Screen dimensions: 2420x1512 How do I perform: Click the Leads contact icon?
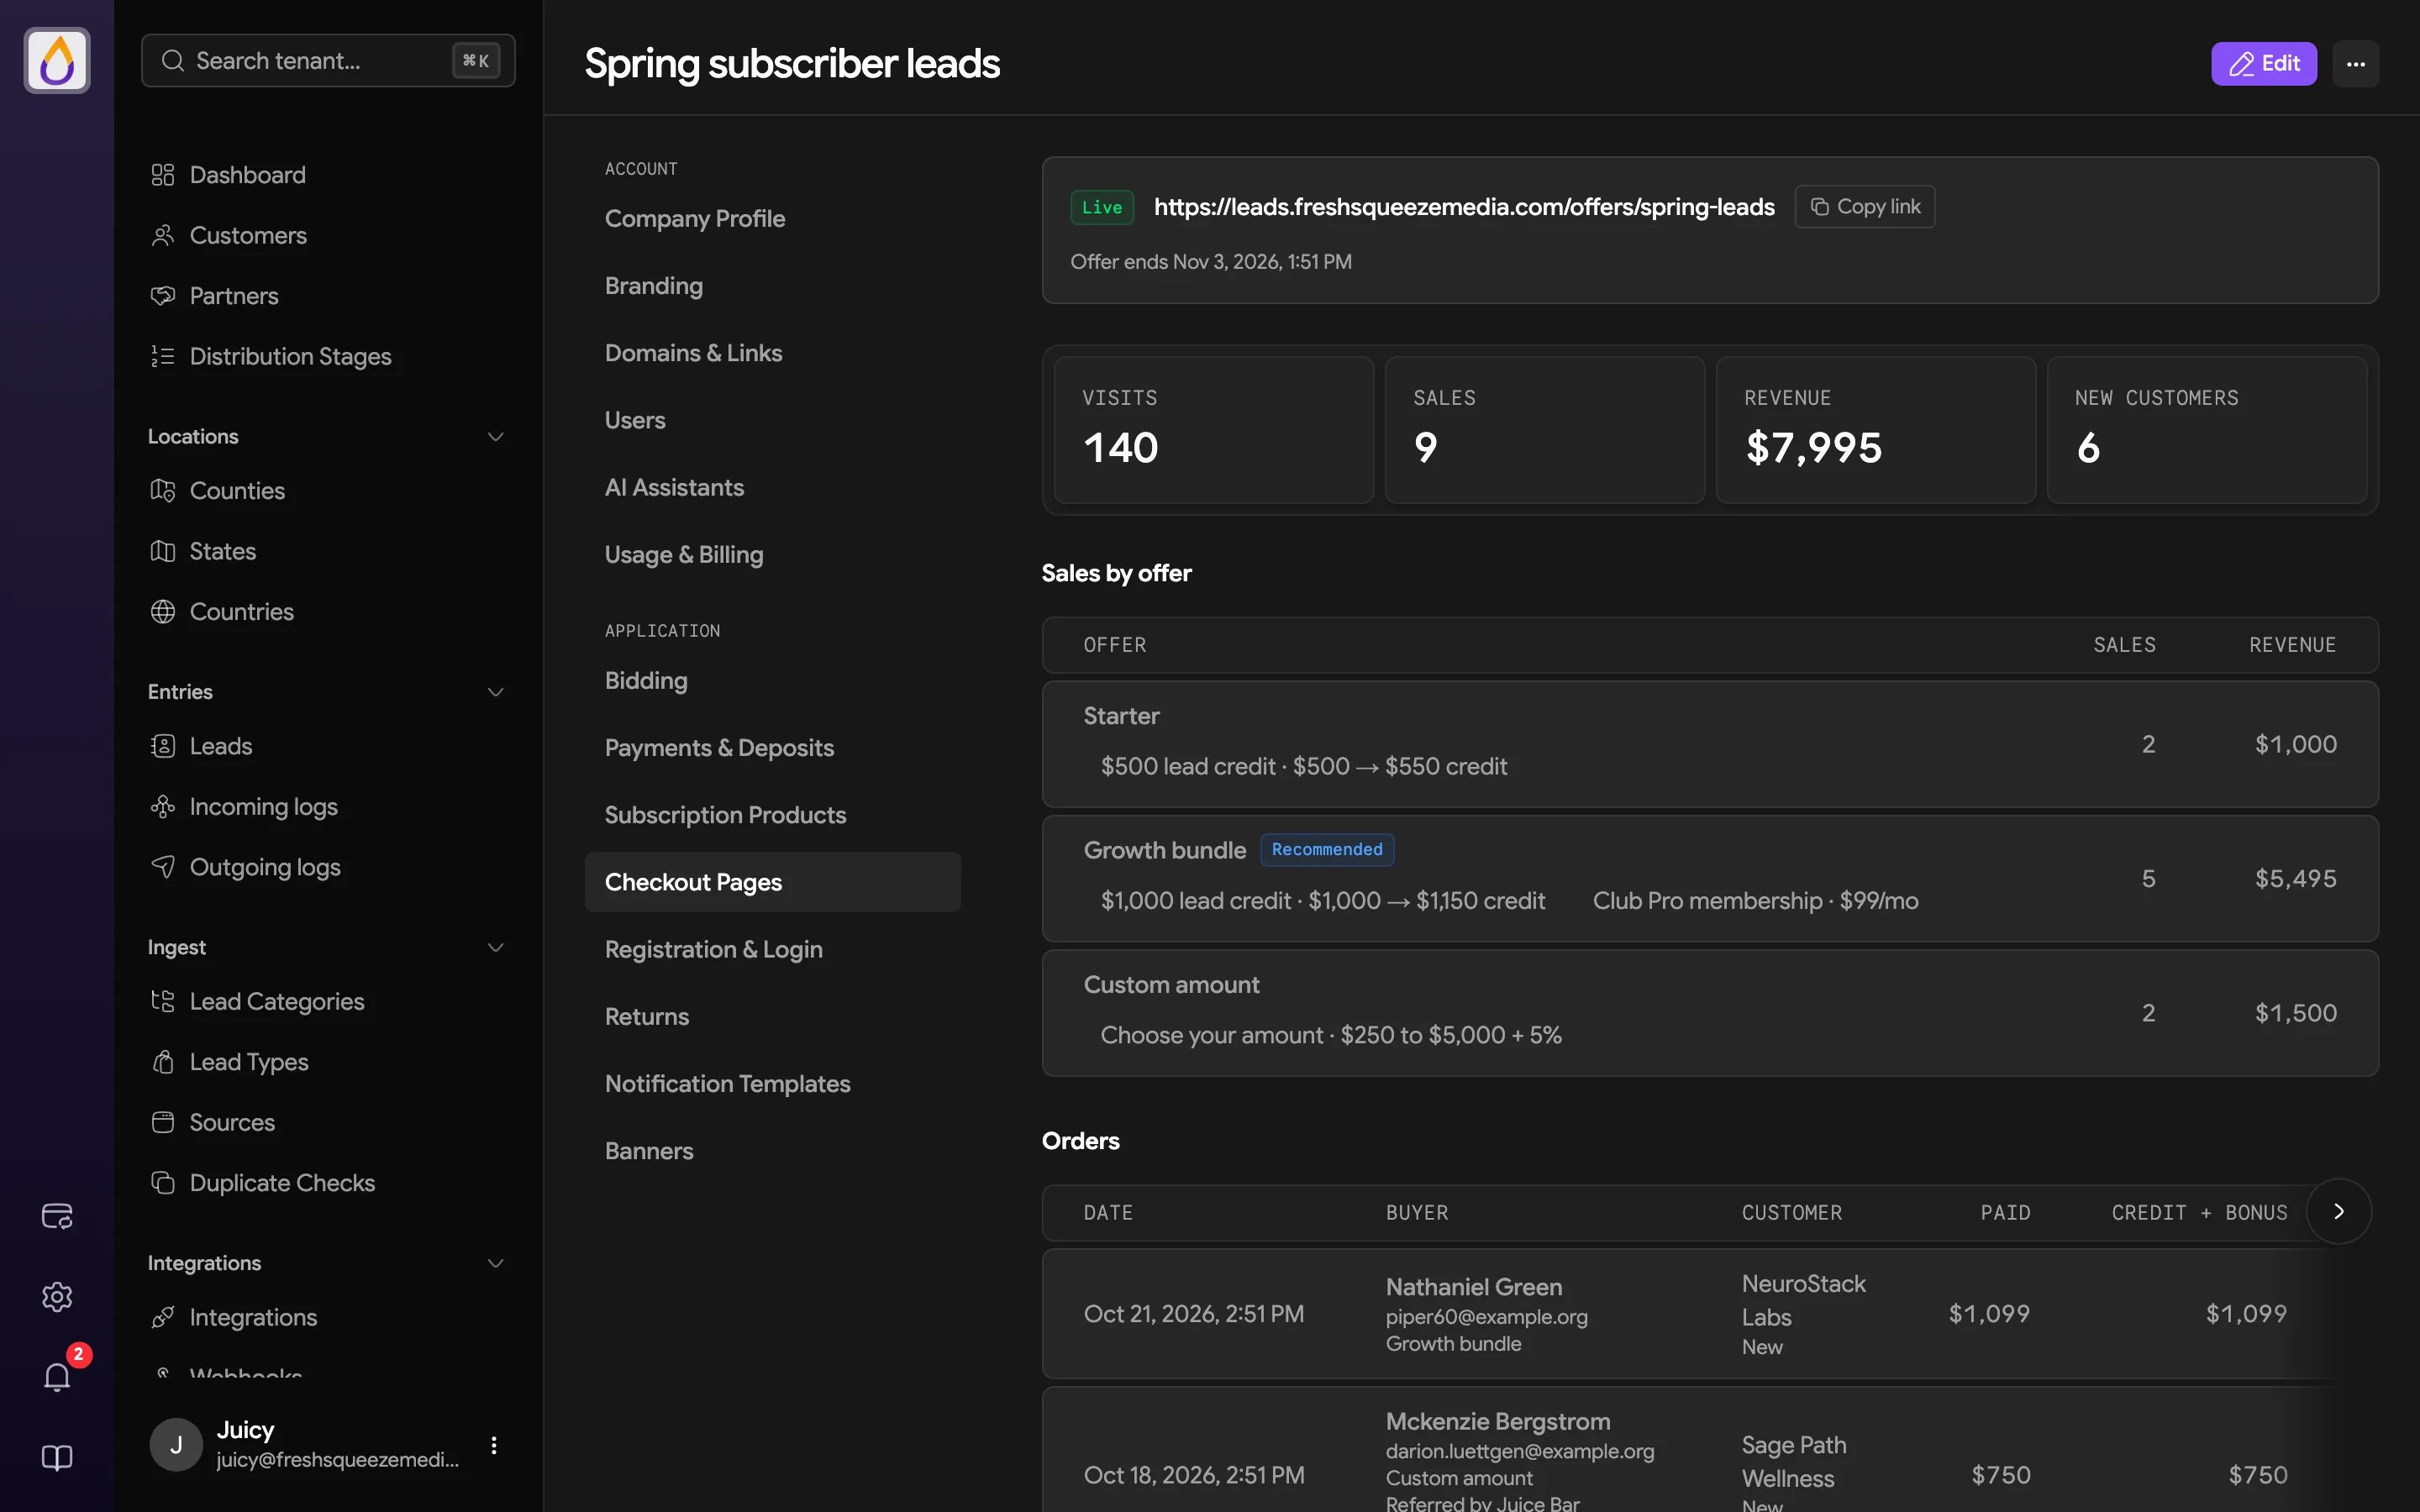pyautogui.click(x=163, y=746)
